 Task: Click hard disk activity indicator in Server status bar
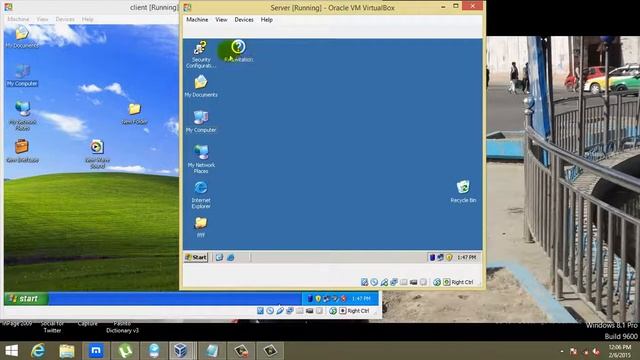coord(364,282)
